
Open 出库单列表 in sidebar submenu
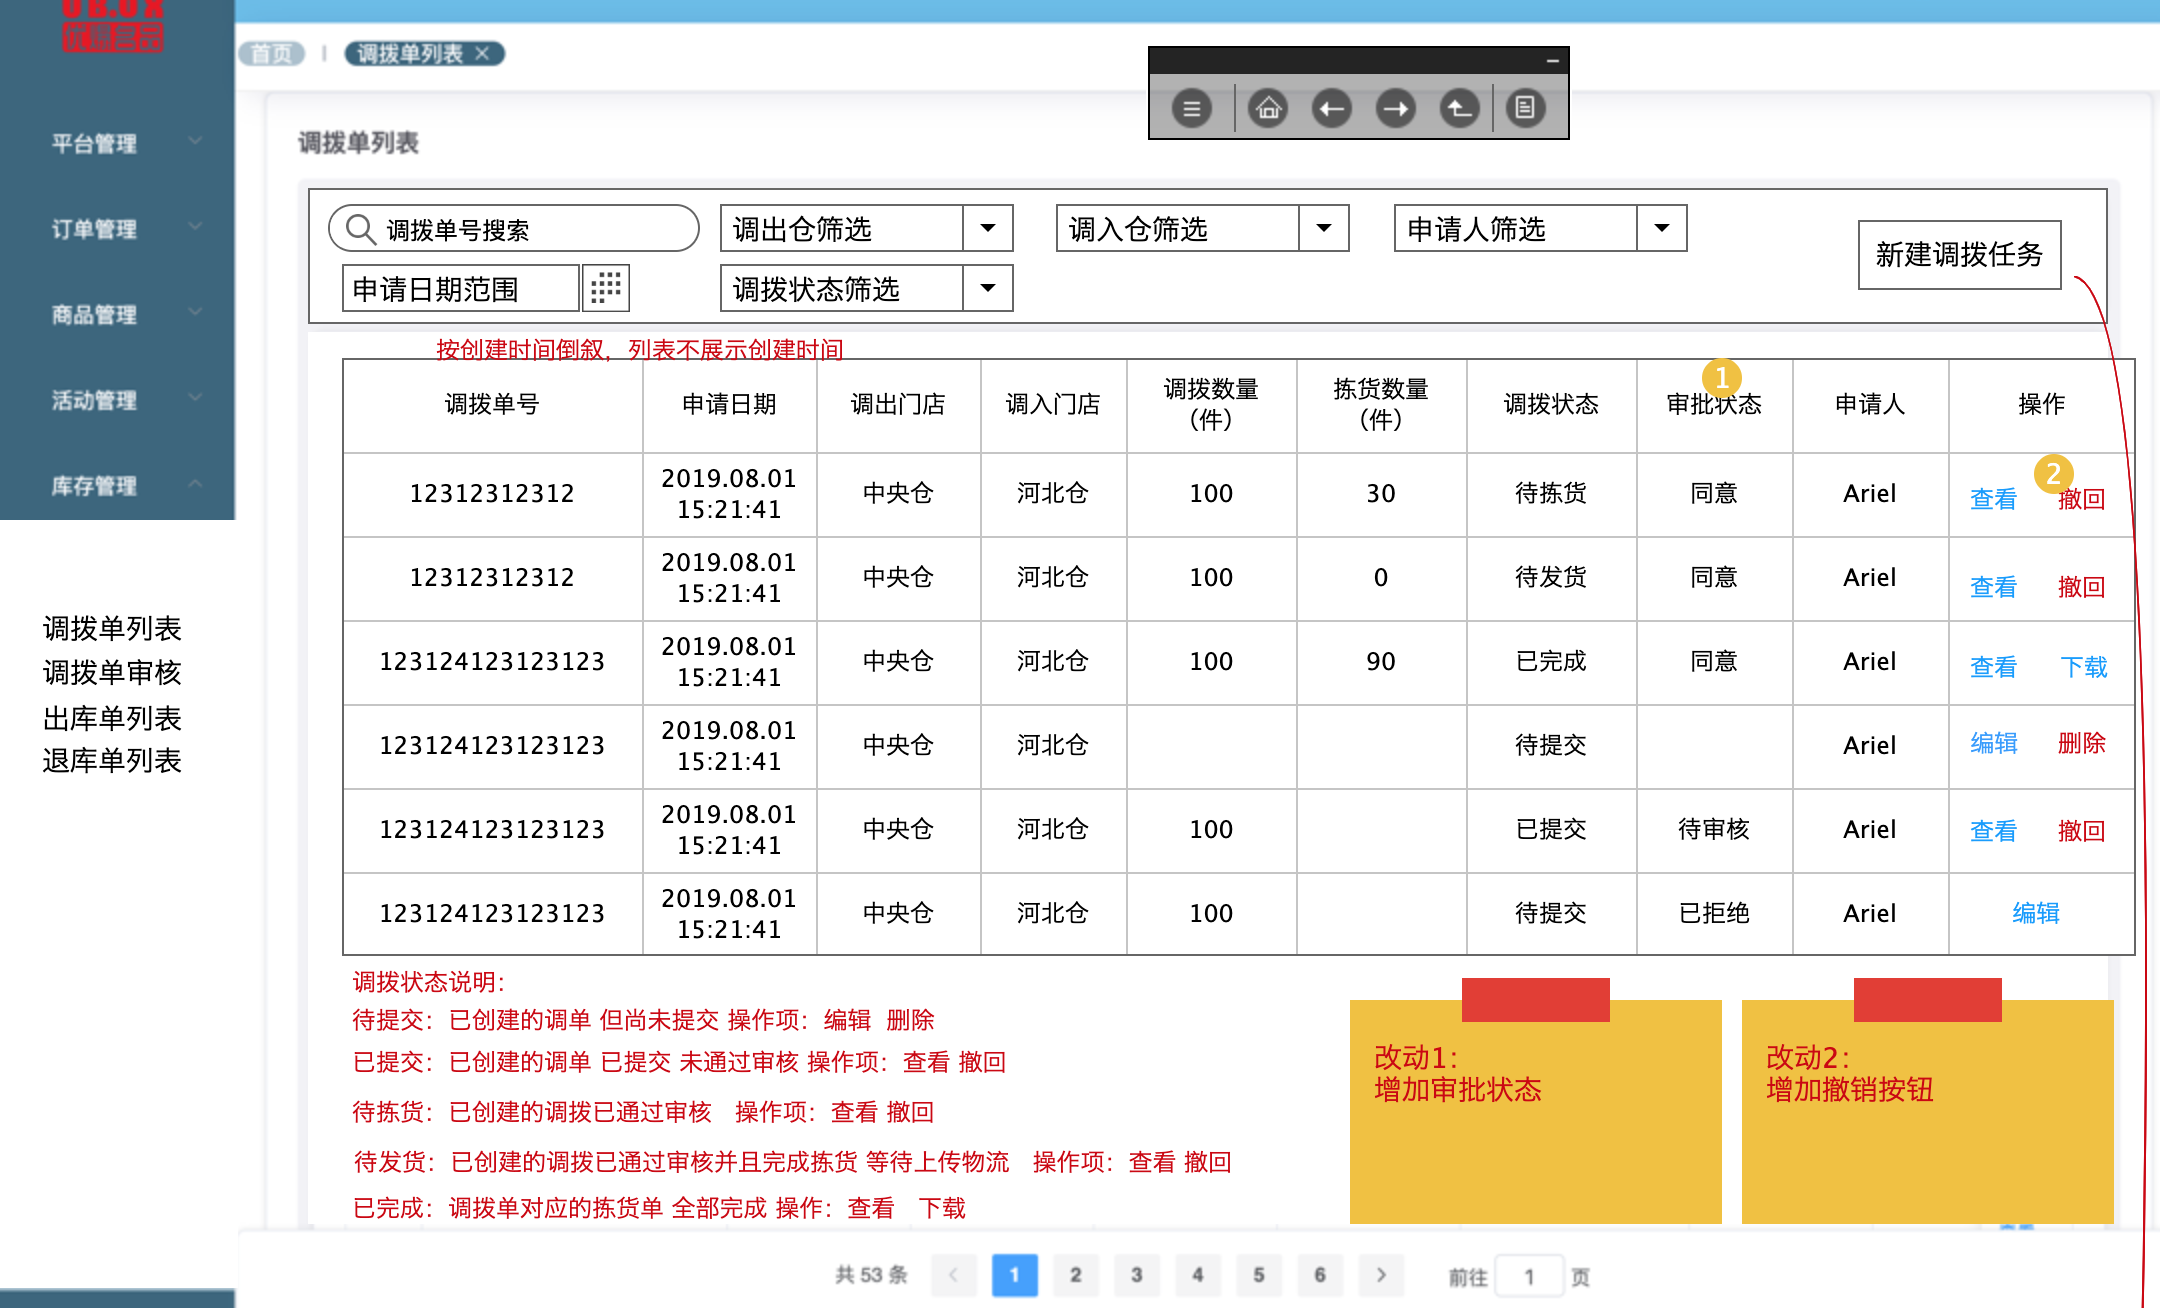pos(112,718)
